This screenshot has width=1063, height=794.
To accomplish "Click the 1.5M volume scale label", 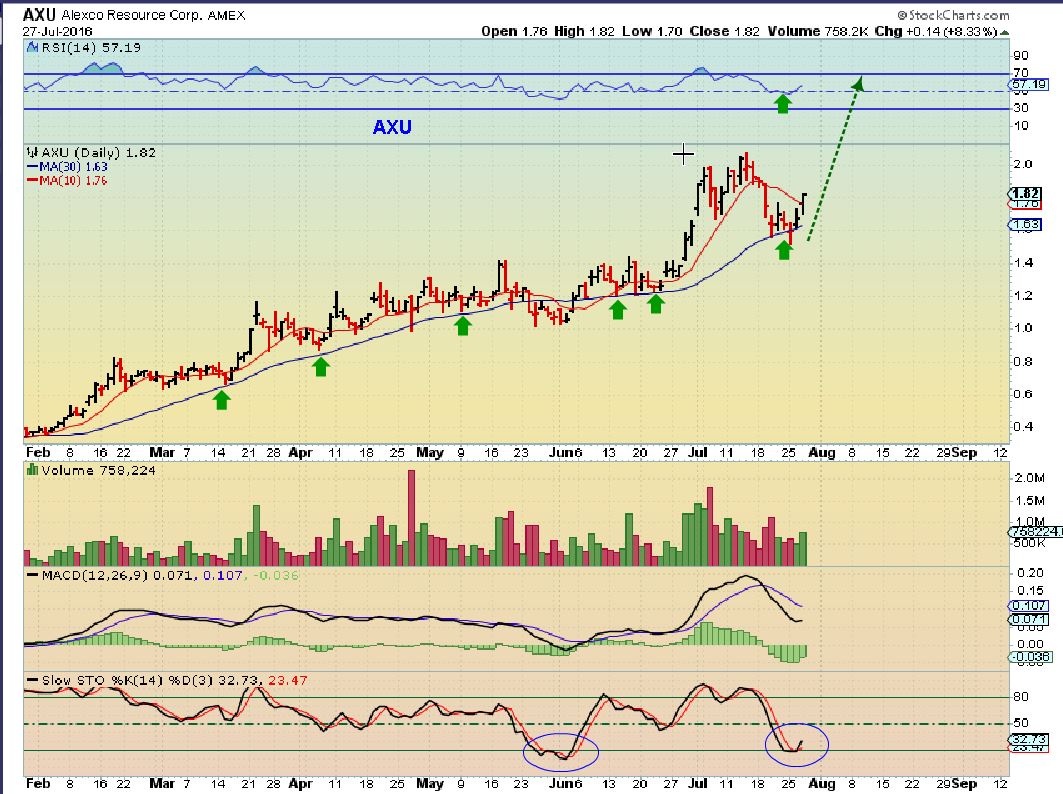I will (x=1028, y=501).
